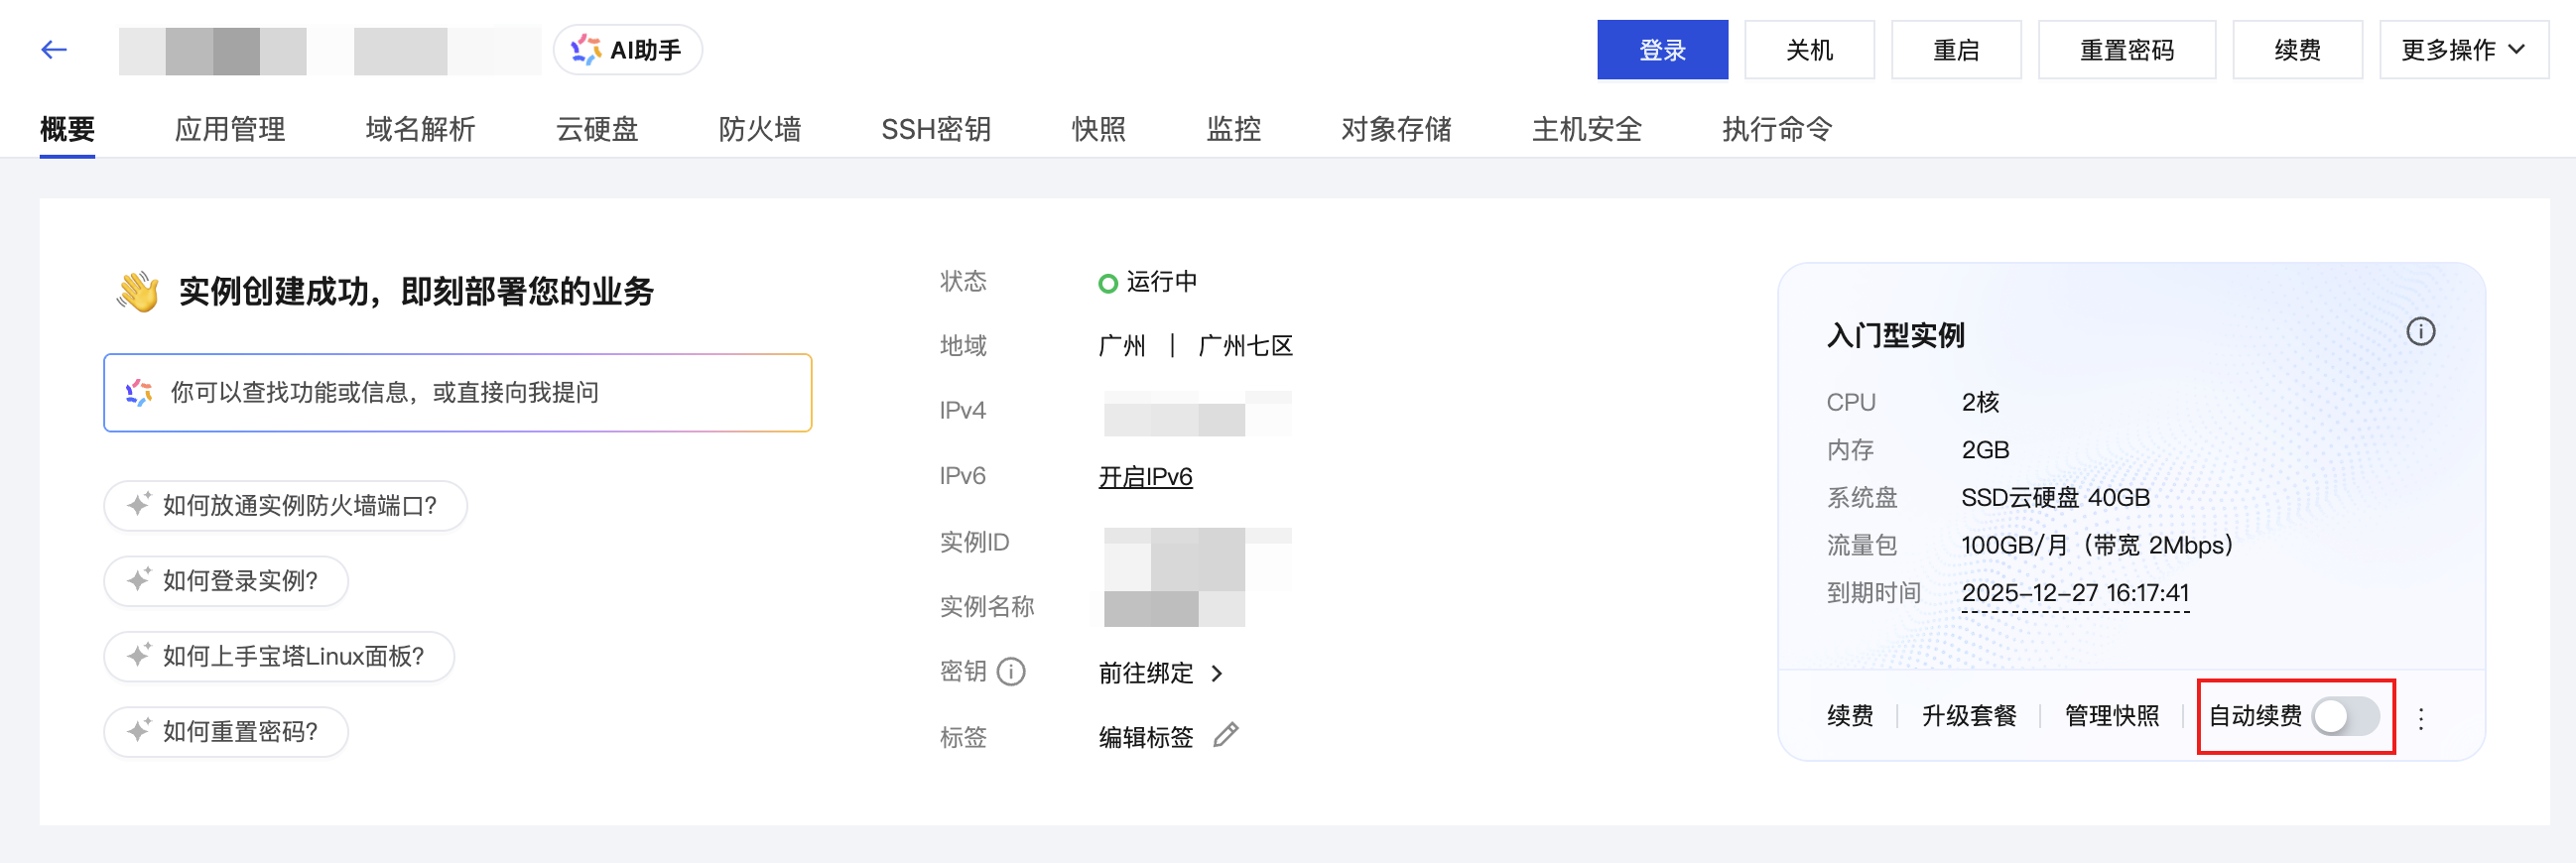Click the sparkle suggestion 如何登录实例?
This screenshot has width=2576, height=863.
226,581
